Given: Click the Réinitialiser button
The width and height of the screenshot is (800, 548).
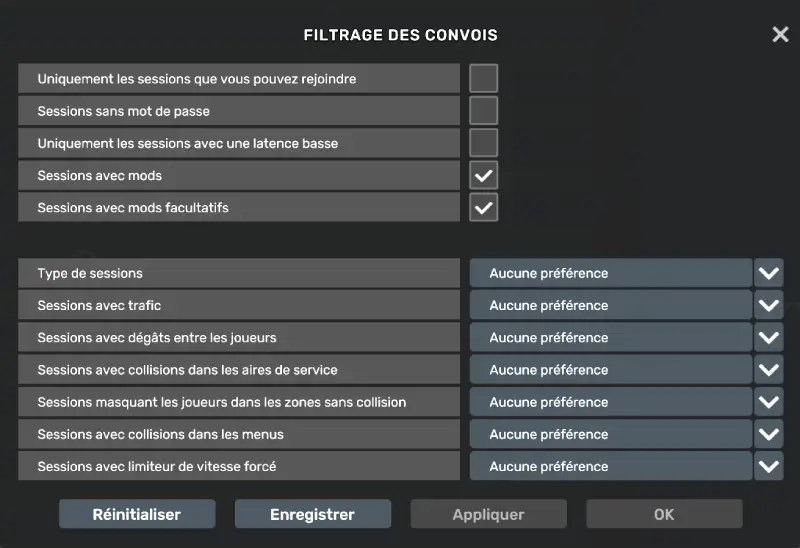Looking at the screenshot, I should 137,515.
